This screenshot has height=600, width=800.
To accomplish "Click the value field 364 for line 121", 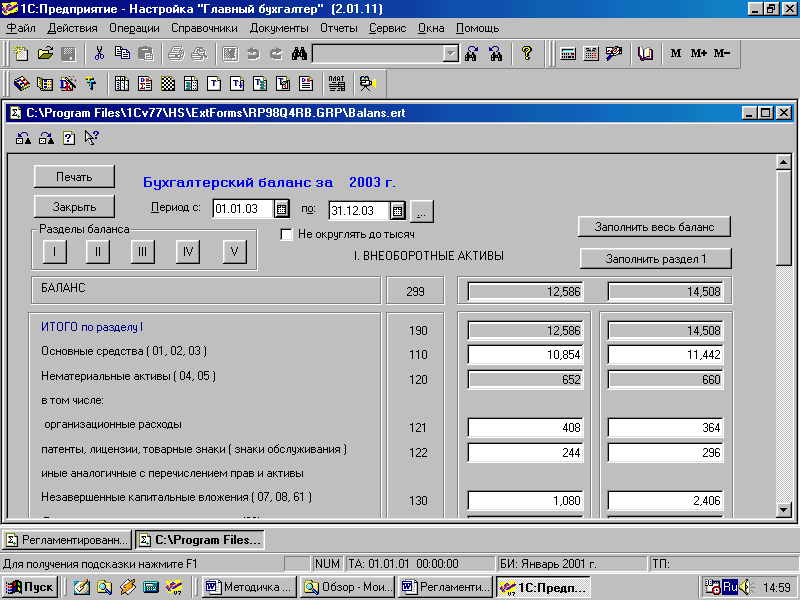I will pyautogui.click(x=665, y=428).
